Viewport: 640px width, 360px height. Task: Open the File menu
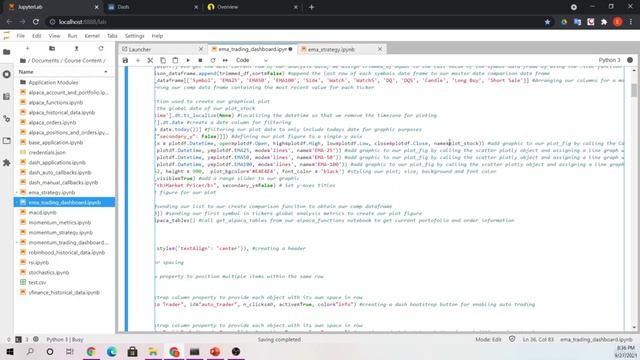(x=20, y=36)
